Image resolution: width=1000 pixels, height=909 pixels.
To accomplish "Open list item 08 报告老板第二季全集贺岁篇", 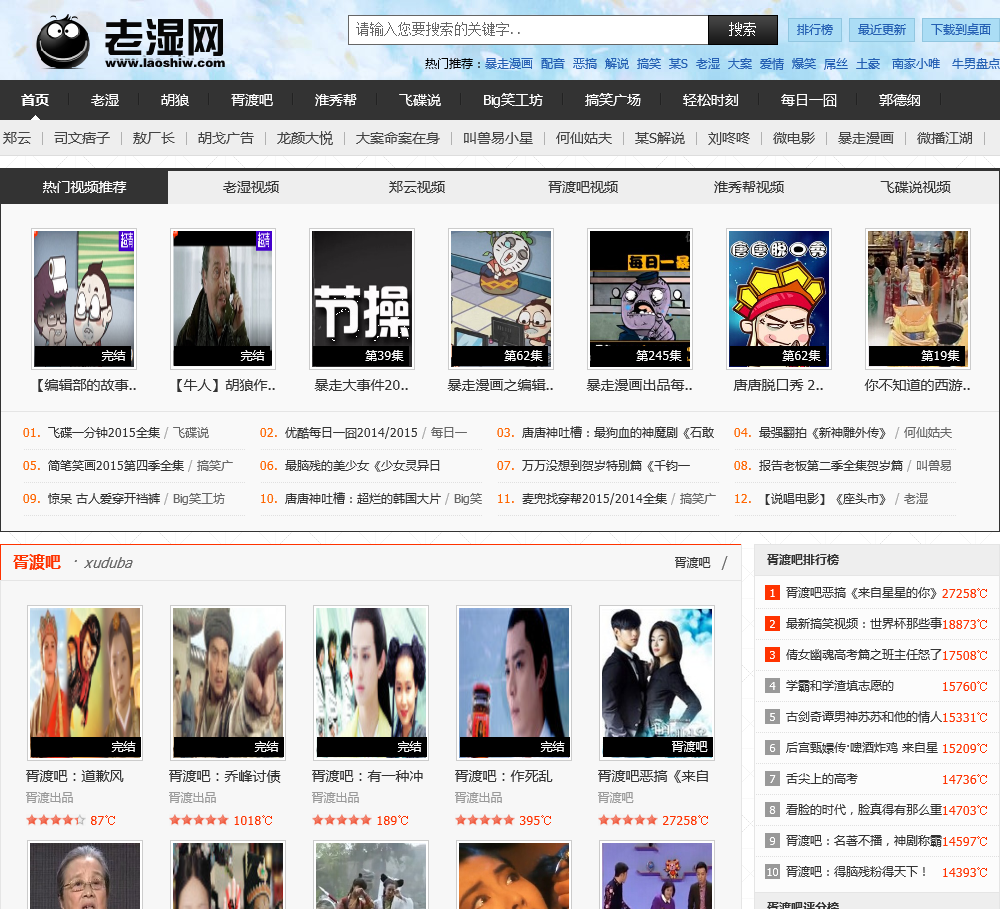I will 830,466.
